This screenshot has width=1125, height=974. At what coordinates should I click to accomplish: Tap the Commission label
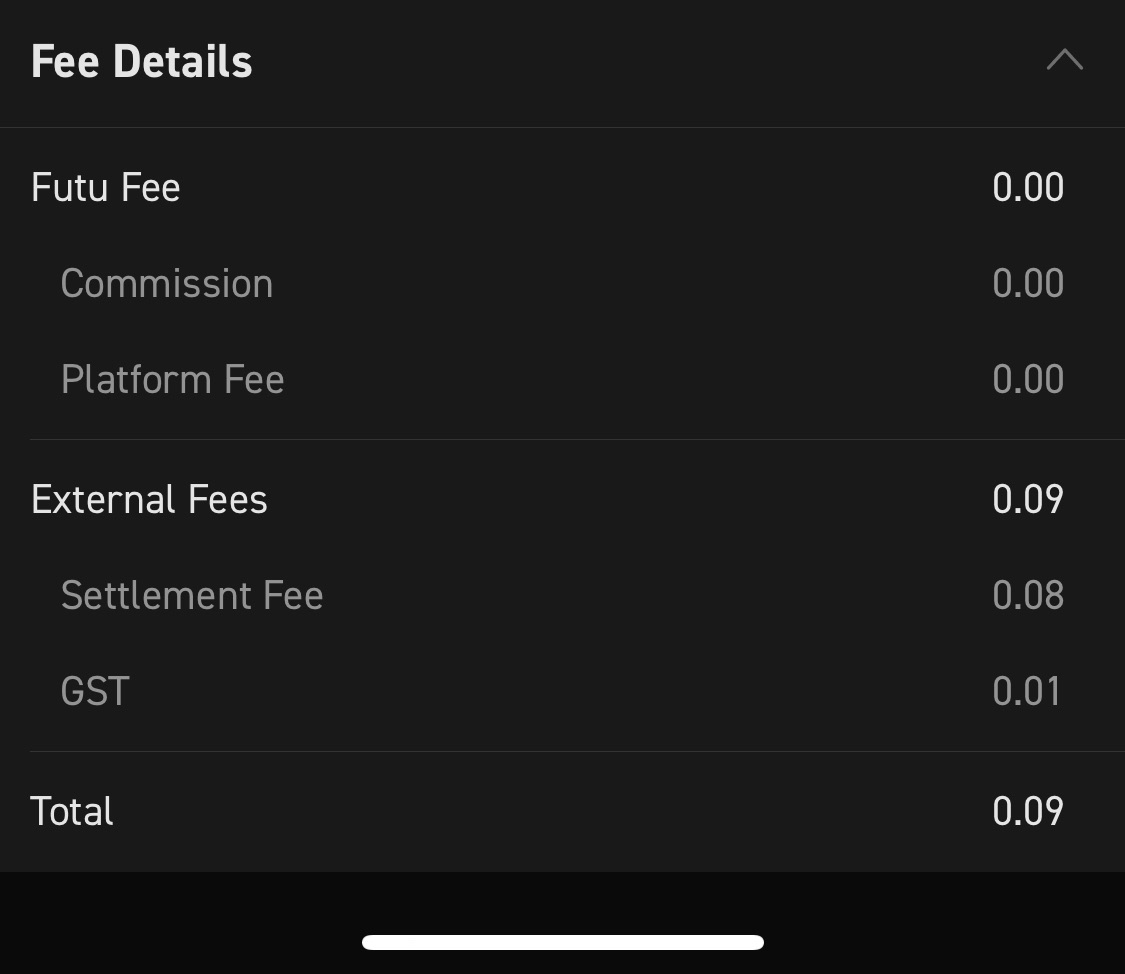167,284
